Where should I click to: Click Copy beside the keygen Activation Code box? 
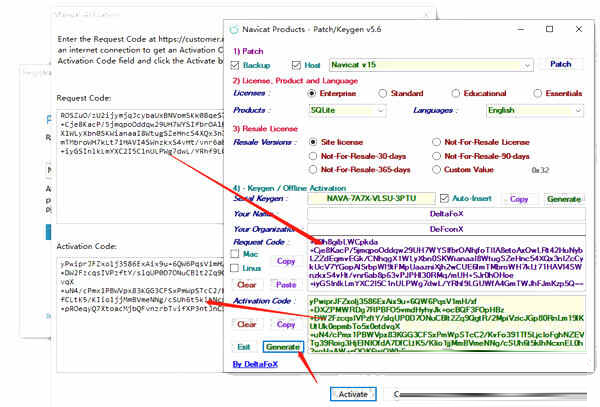[x=286, y=324]
